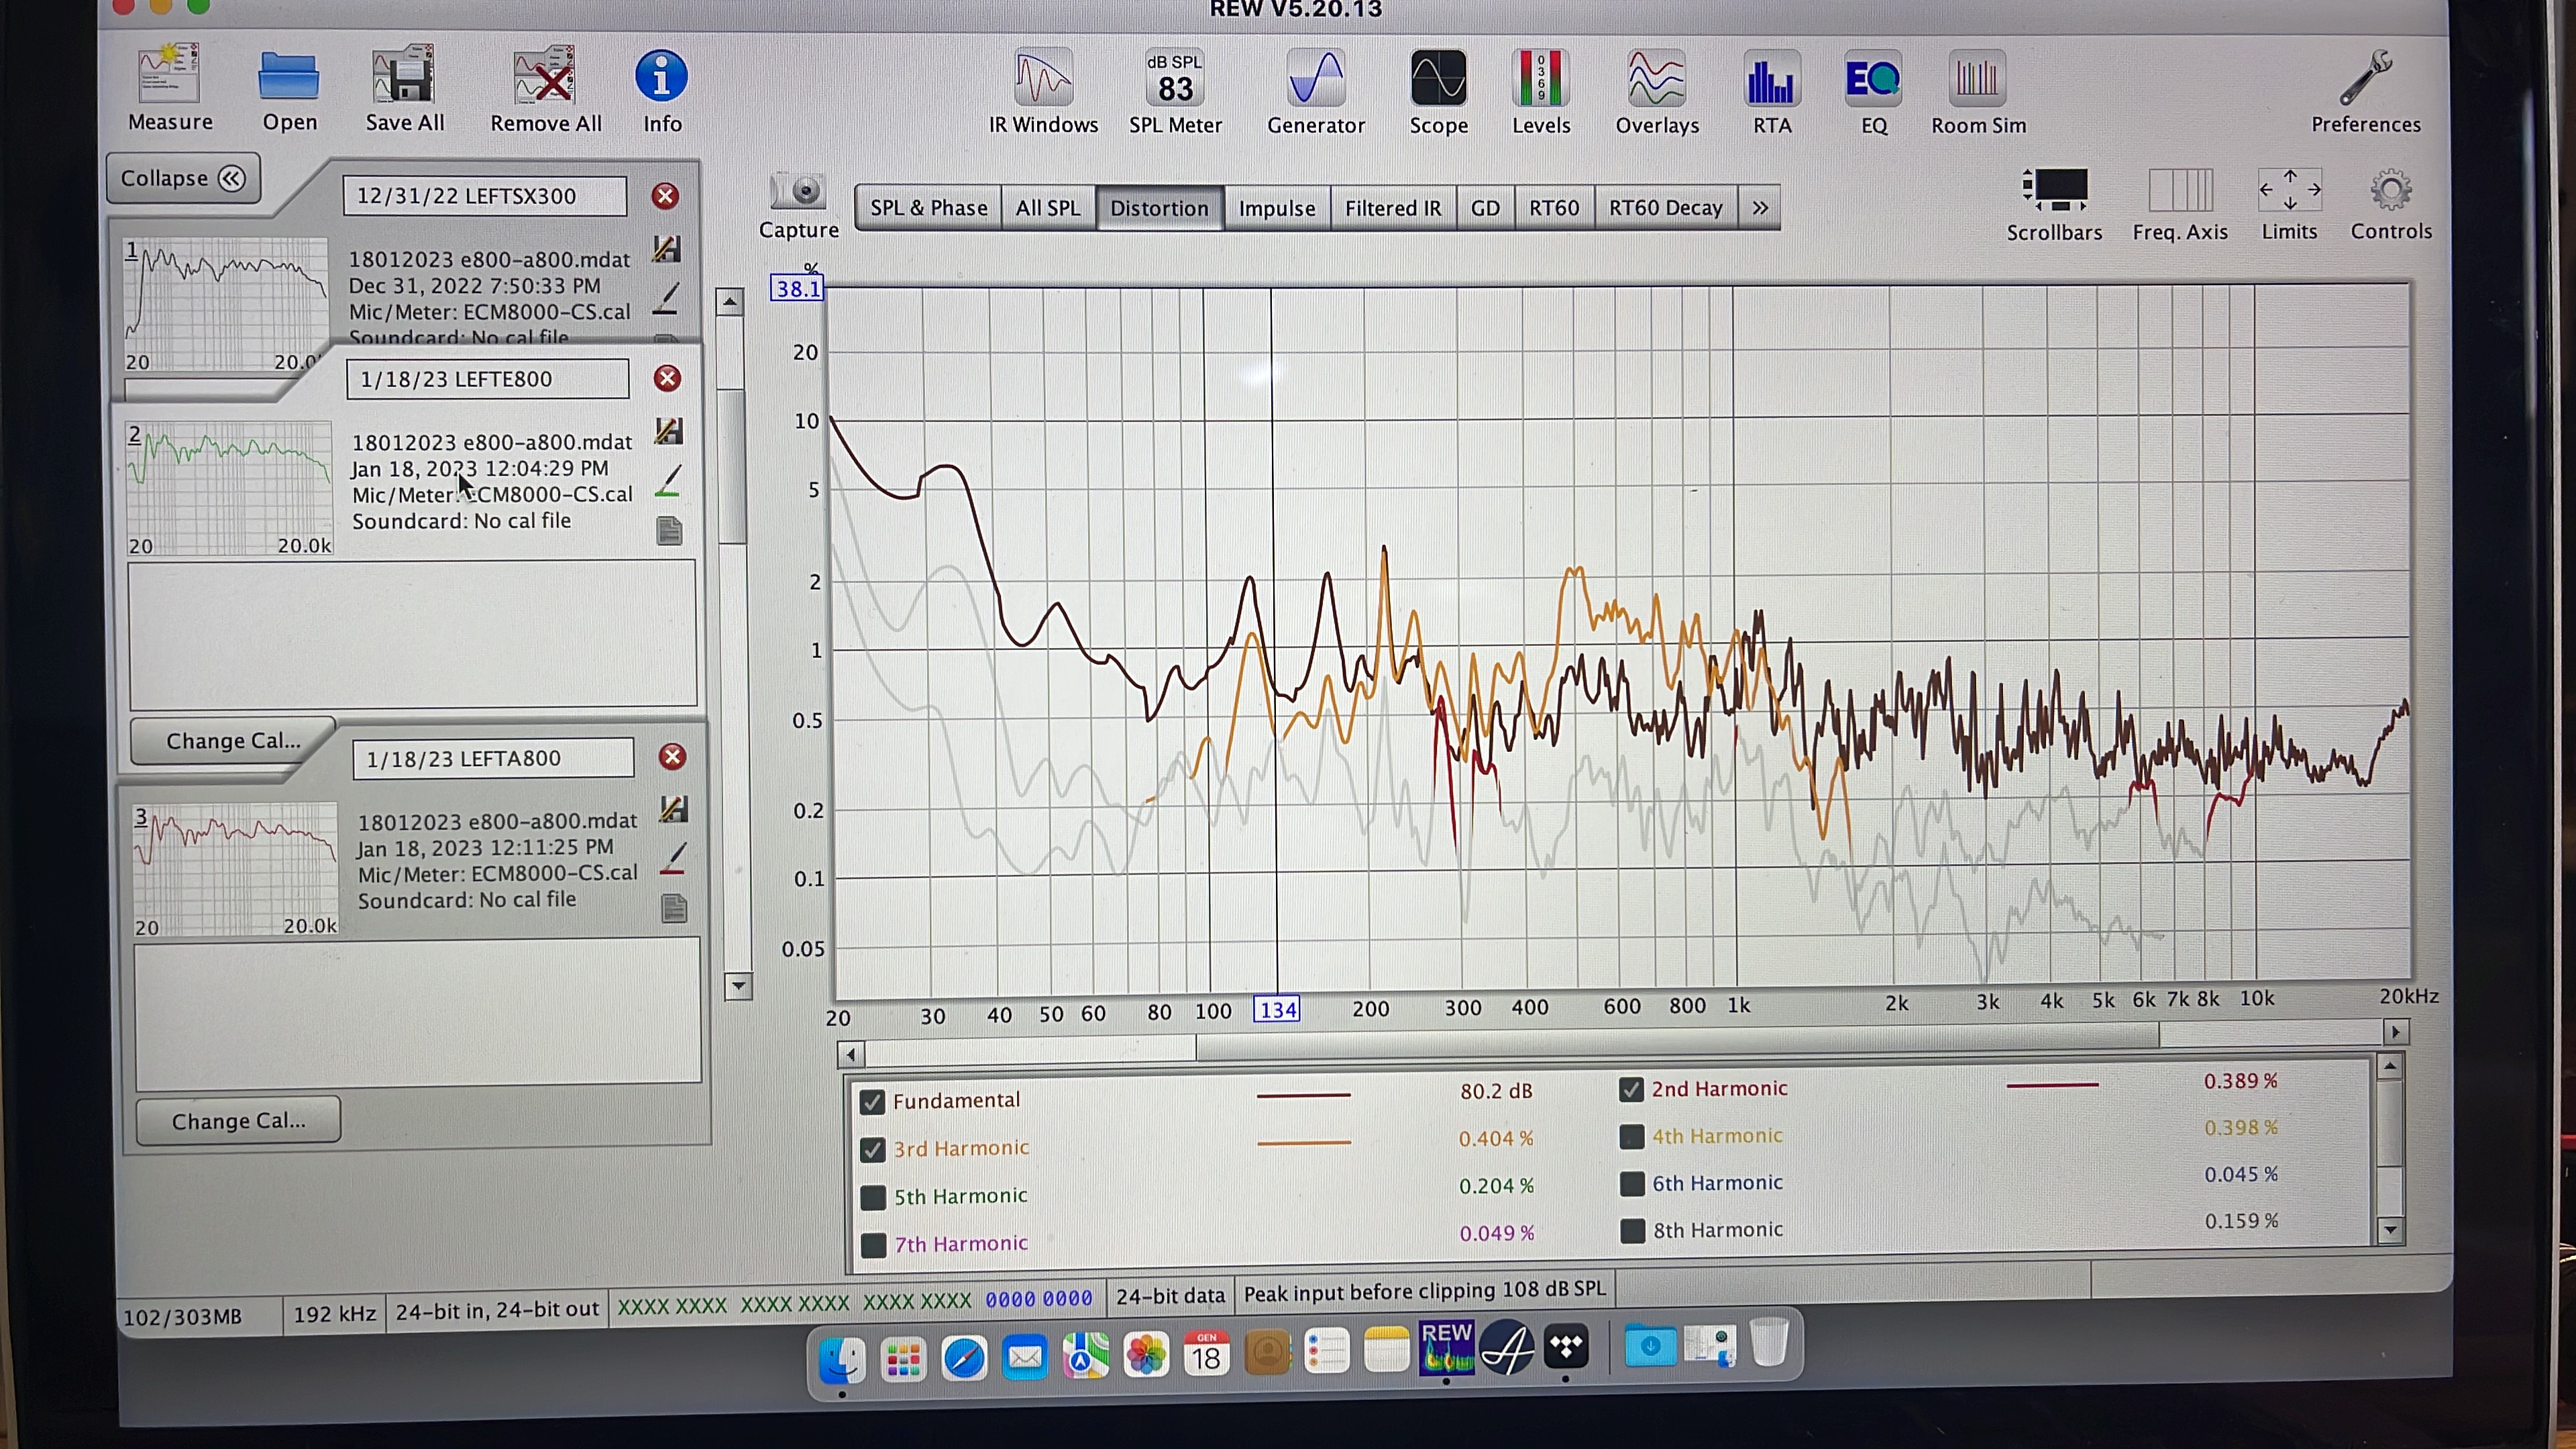Select the Distortion tab
Image resolution: width=2576 pixels, height=1449 pixels.
point(1159,208)
